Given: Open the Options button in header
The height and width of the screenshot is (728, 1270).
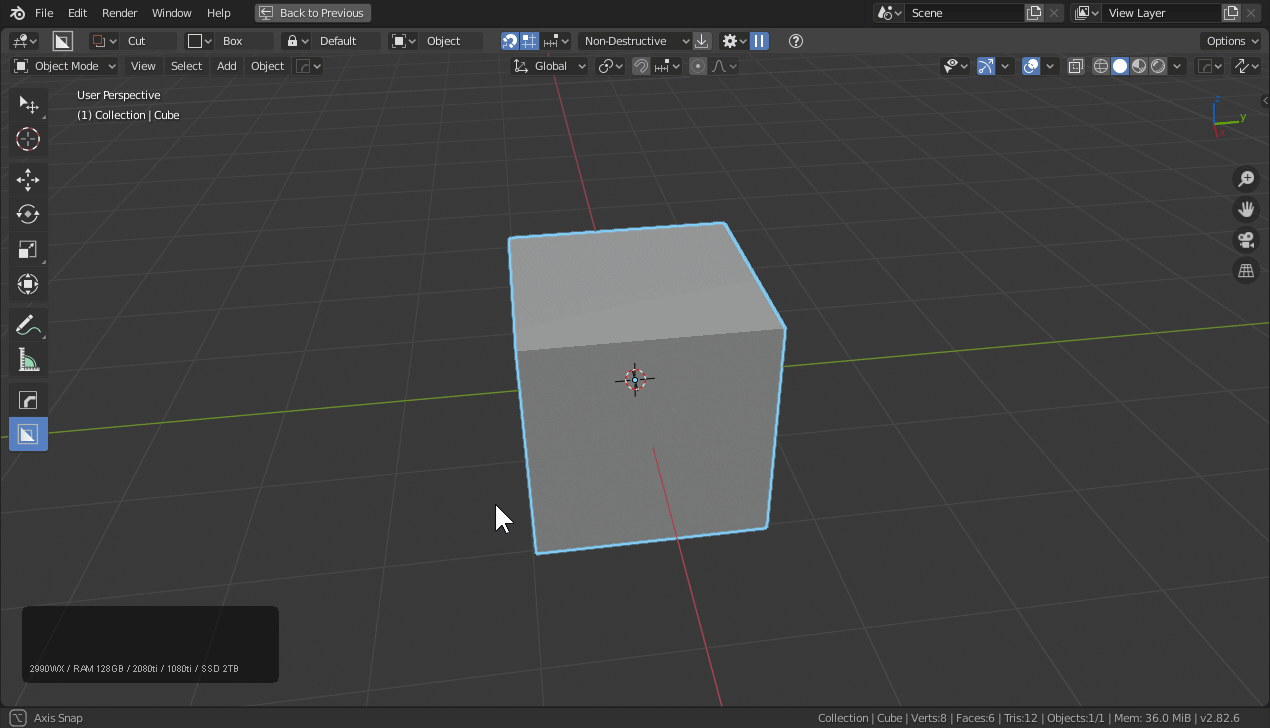Looking at the screenshot, I should pos(1230,41).
